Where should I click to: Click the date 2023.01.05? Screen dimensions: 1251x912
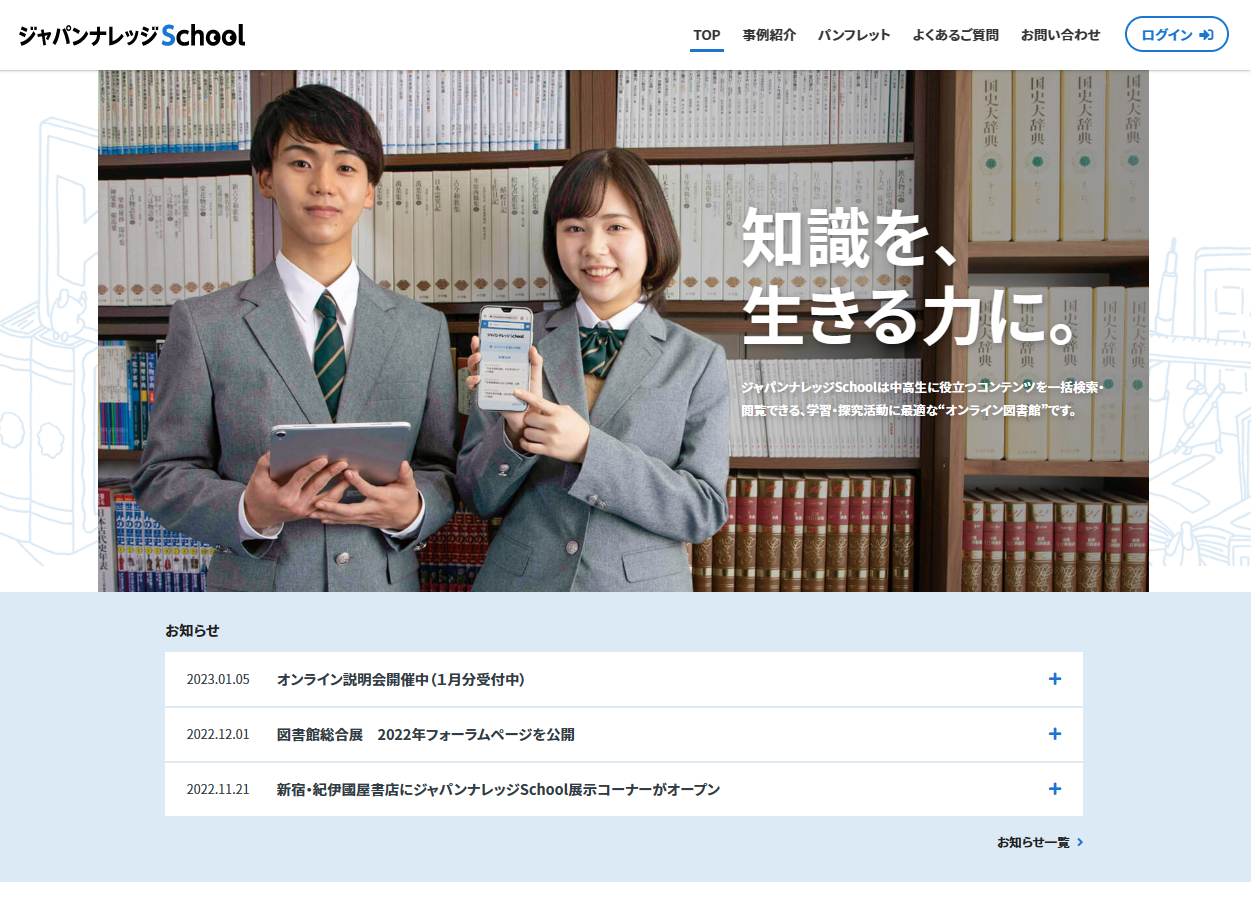pos(218,680)
